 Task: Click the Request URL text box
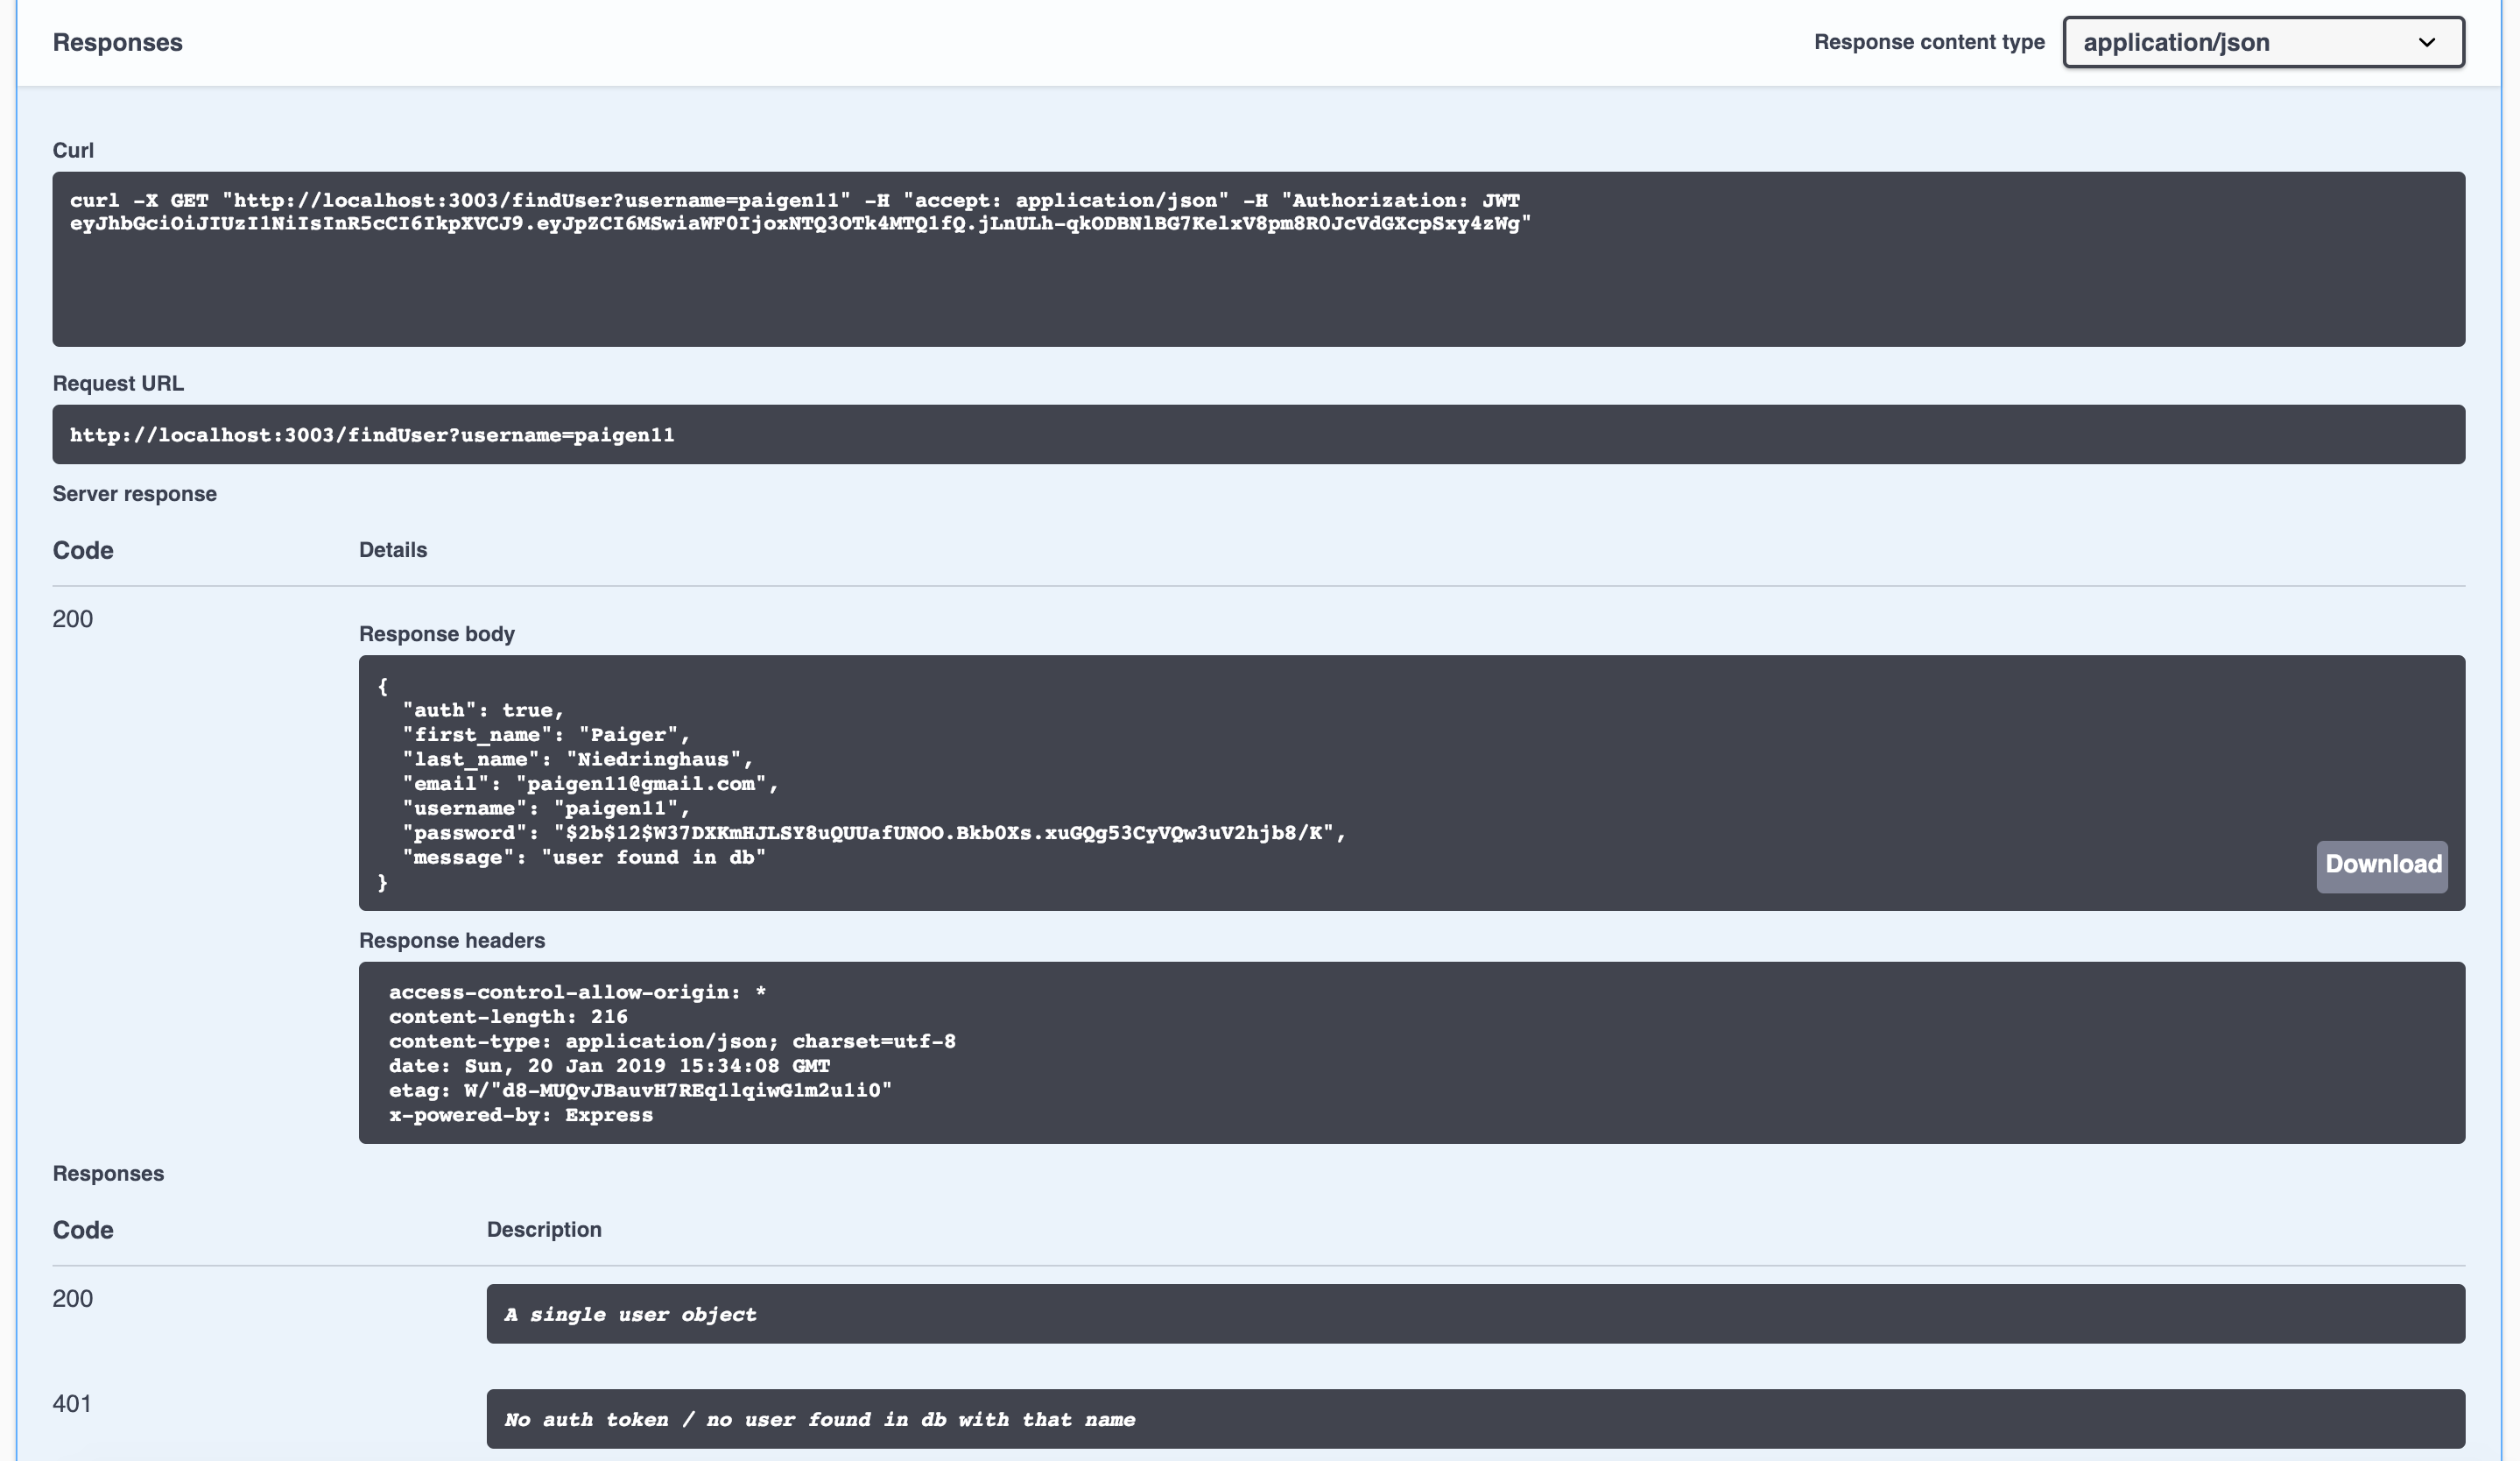pyautogui.click(x=1257, y=434)
